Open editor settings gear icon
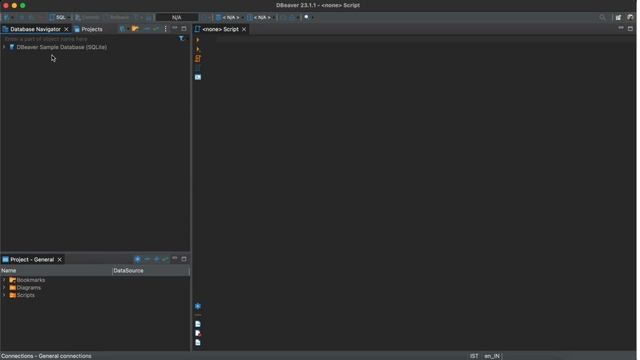Screen dimensions: 640x360 198,307
